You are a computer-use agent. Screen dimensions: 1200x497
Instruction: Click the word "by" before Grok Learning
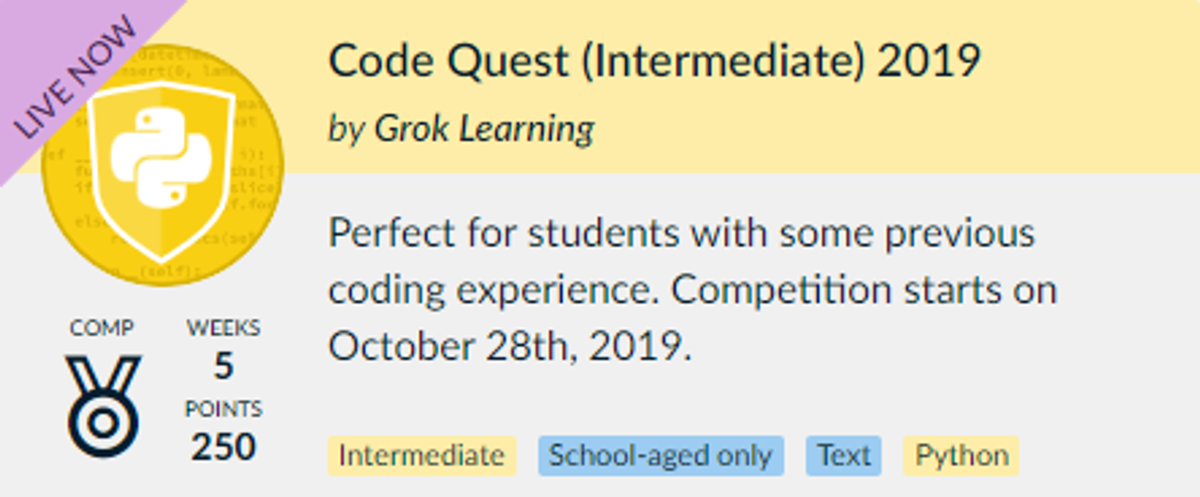click(x=346, y=128)
